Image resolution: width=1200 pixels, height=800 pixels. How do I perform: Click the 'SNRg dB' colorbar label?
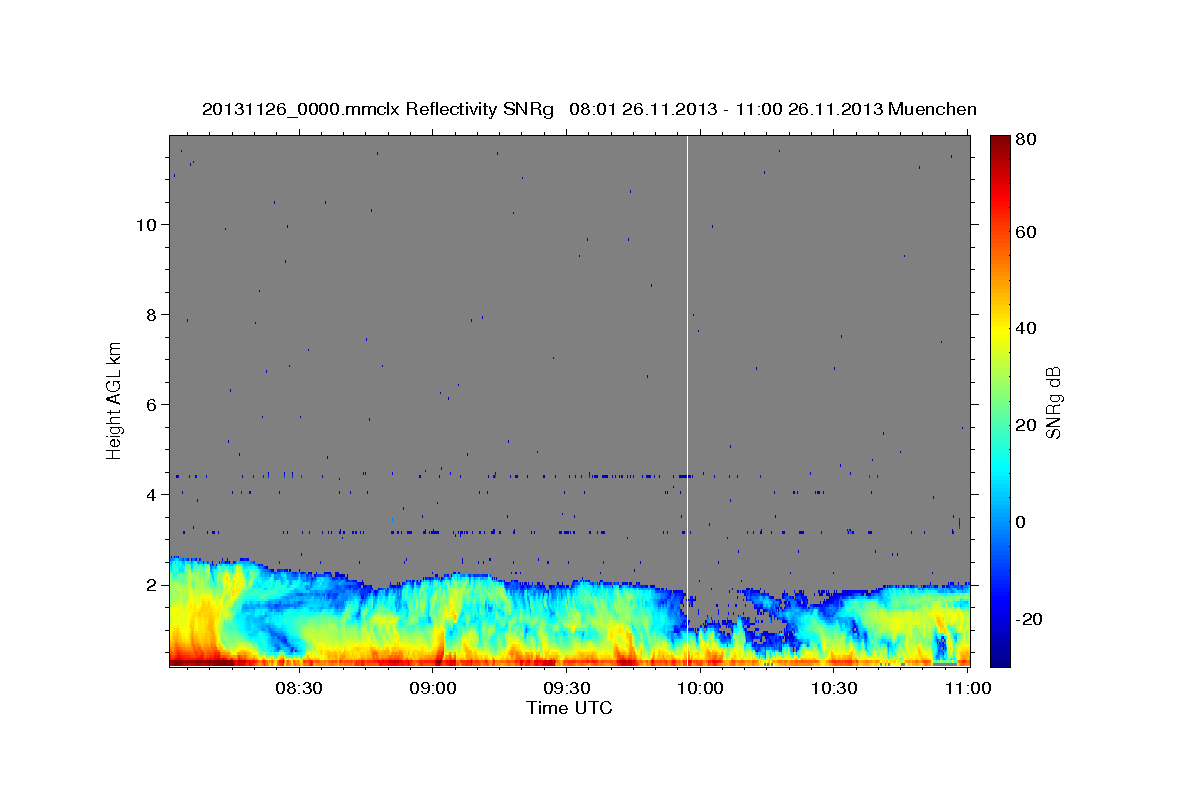click(x=1053, y=402)
